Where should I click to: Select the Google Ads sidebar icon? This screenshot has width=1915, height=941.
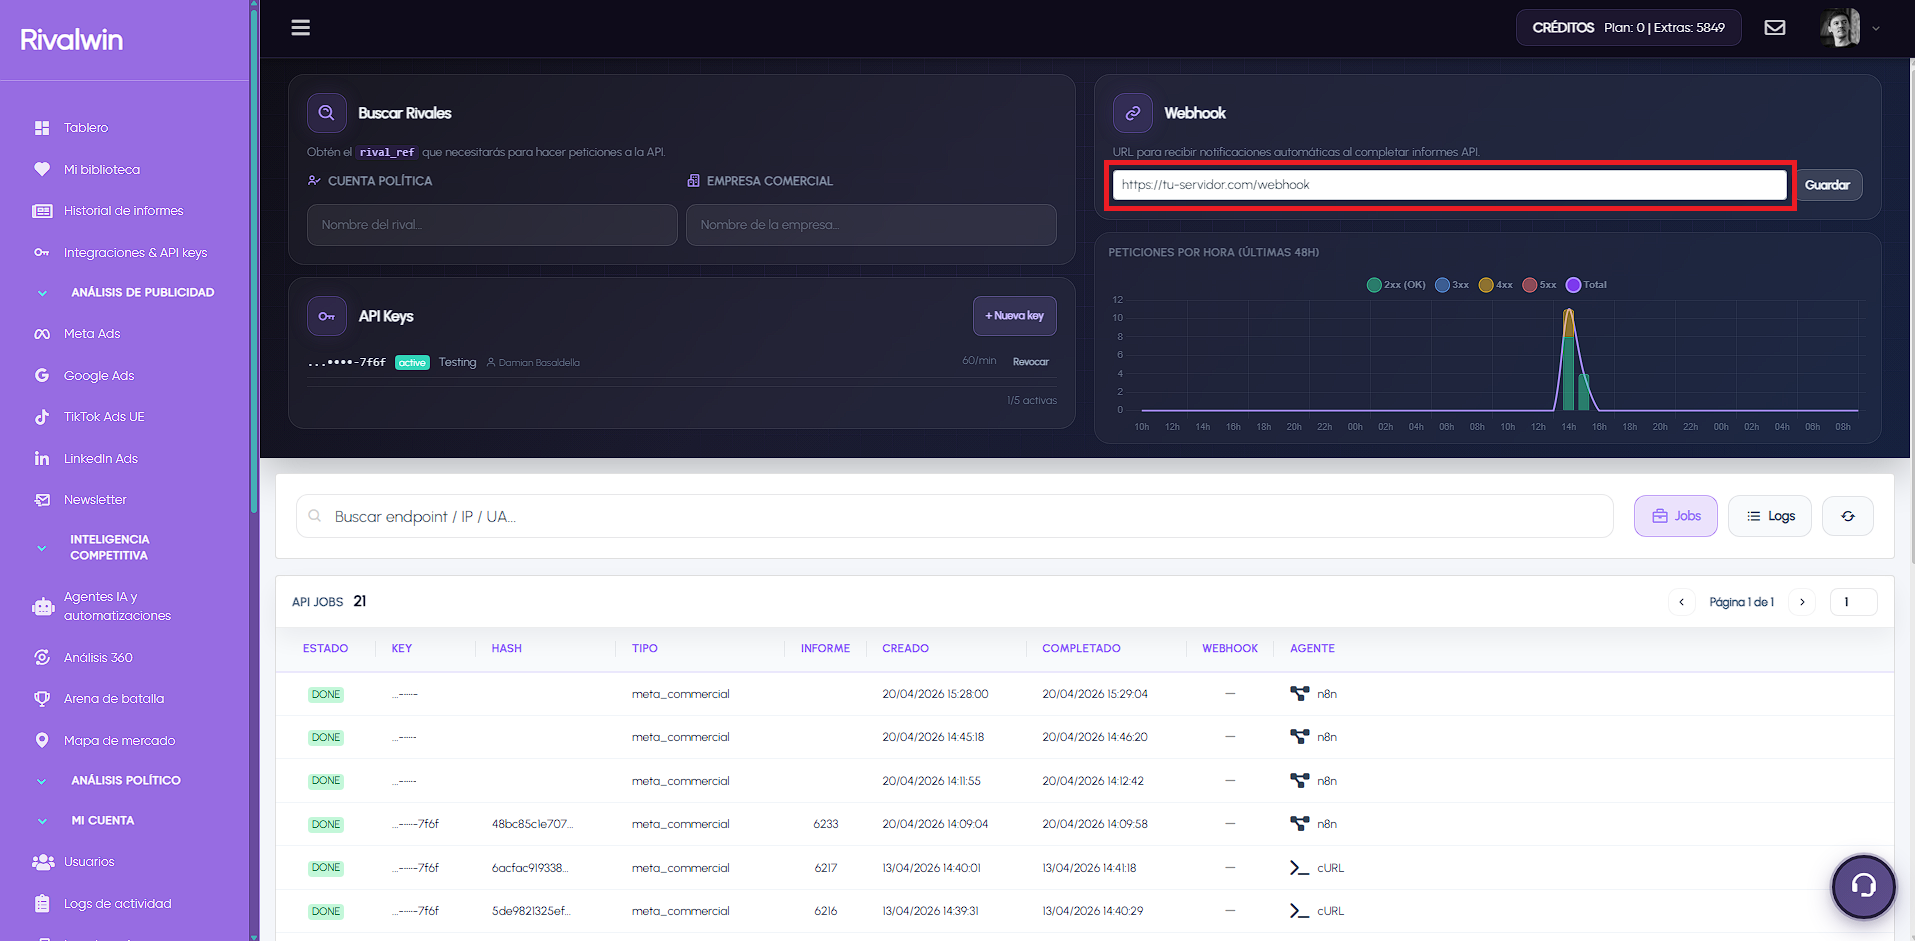pos(41,375)
